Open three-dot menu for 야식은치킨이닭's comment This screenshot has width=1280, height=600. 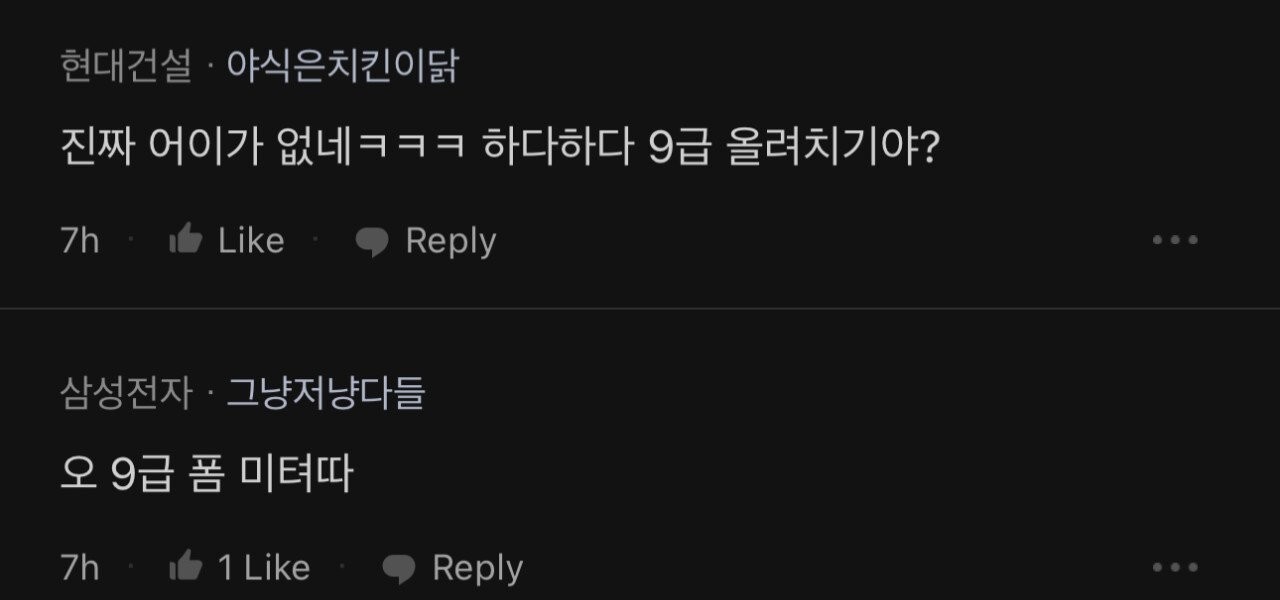[1175, 240]
